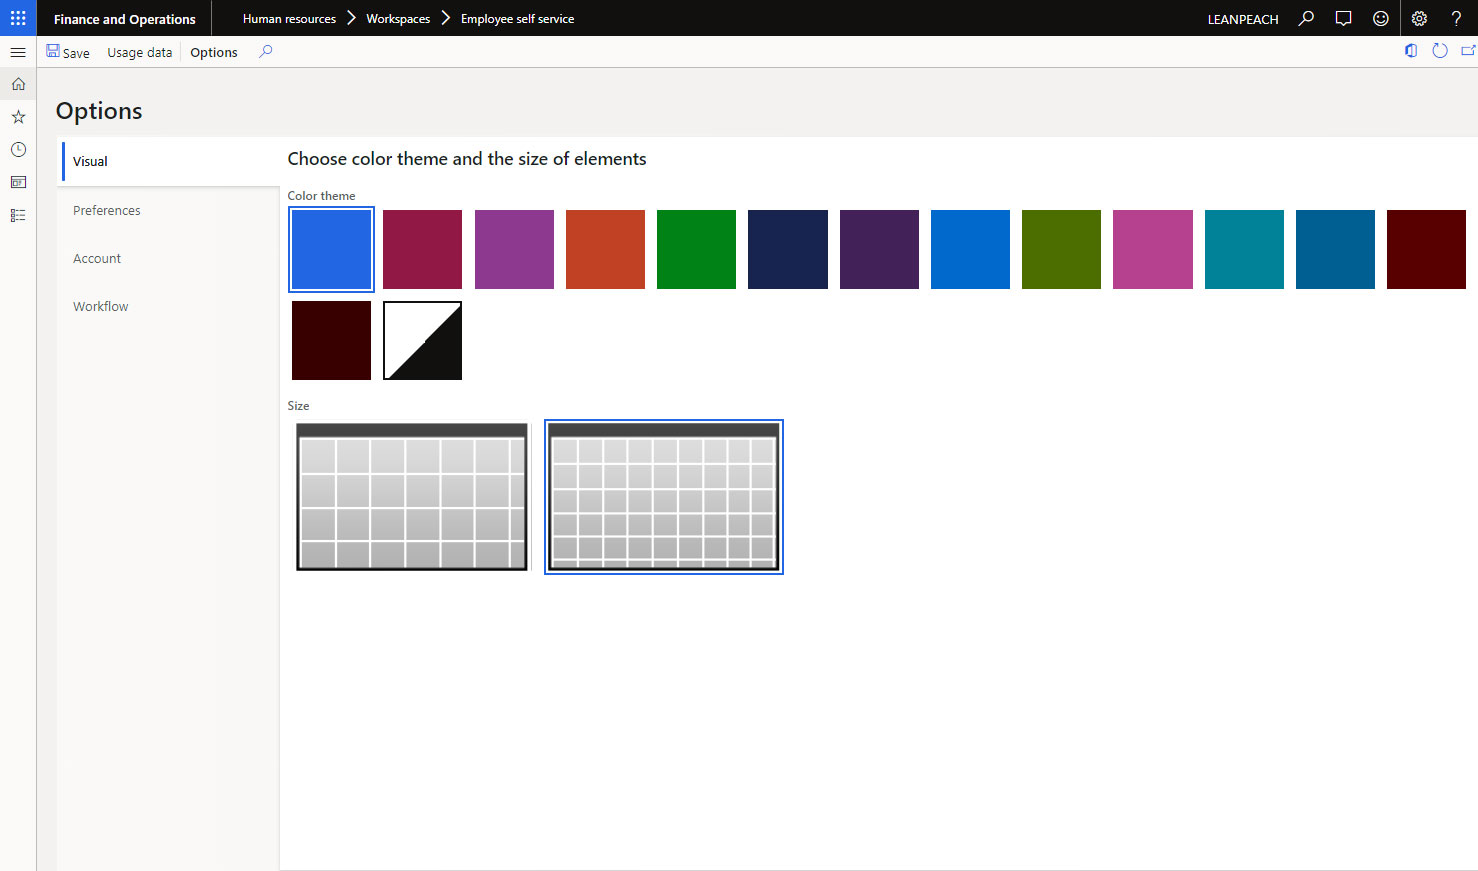Click the Settings gear icon
This screenshot has height=871, width=1478.
[1419, 18]
